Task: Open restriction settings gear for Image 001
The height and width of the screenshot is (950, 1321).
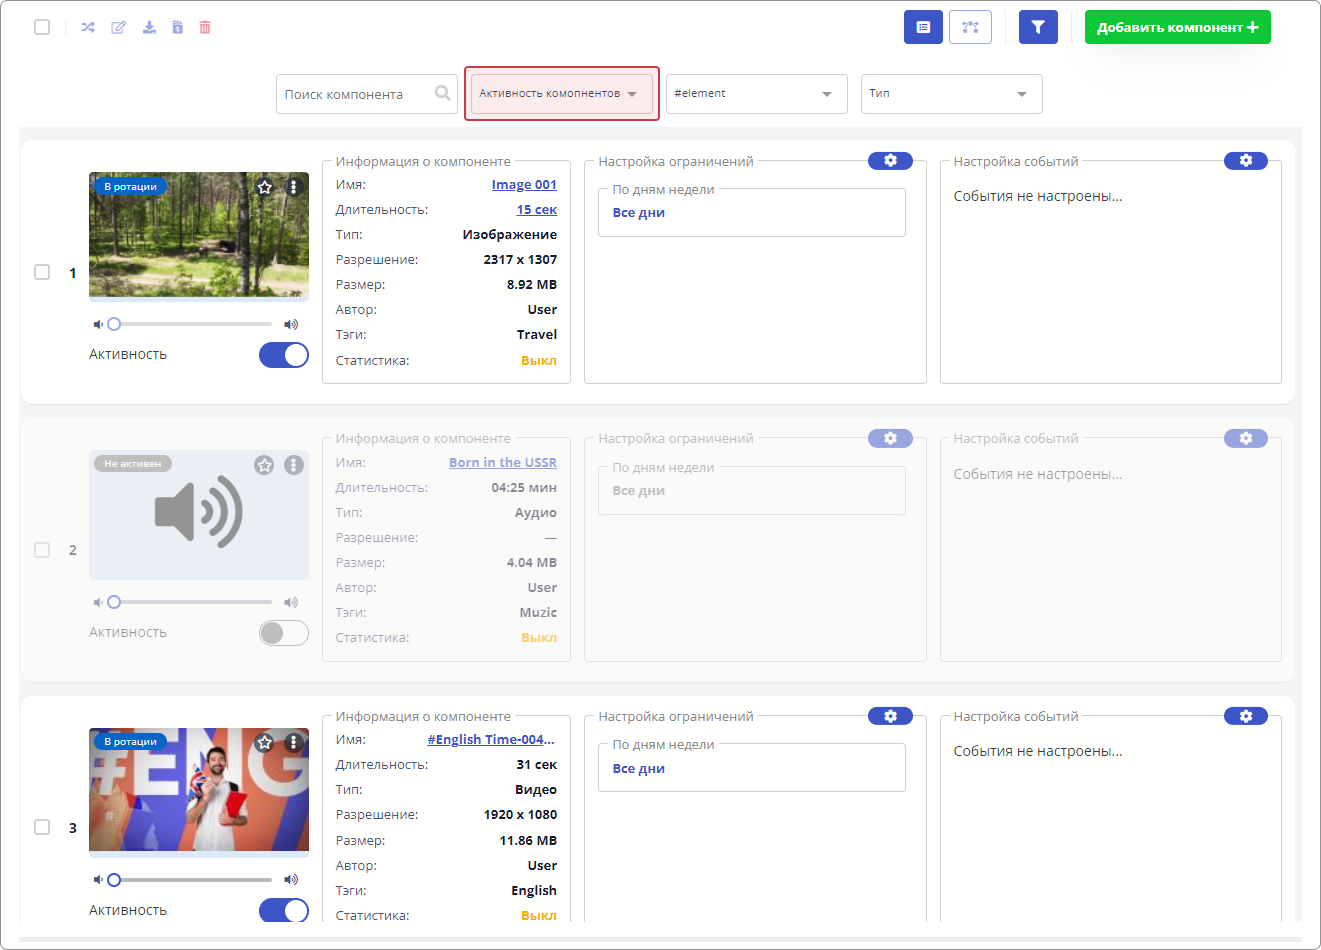Action: click(x=890, y=161)
